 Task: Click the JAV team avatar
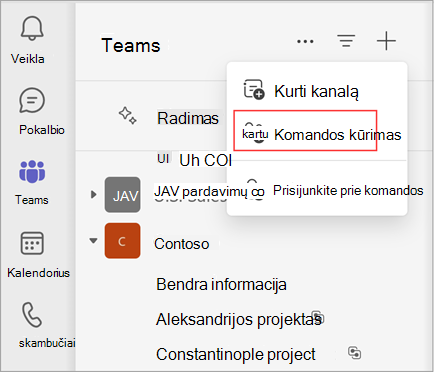[x=122, y=195]
